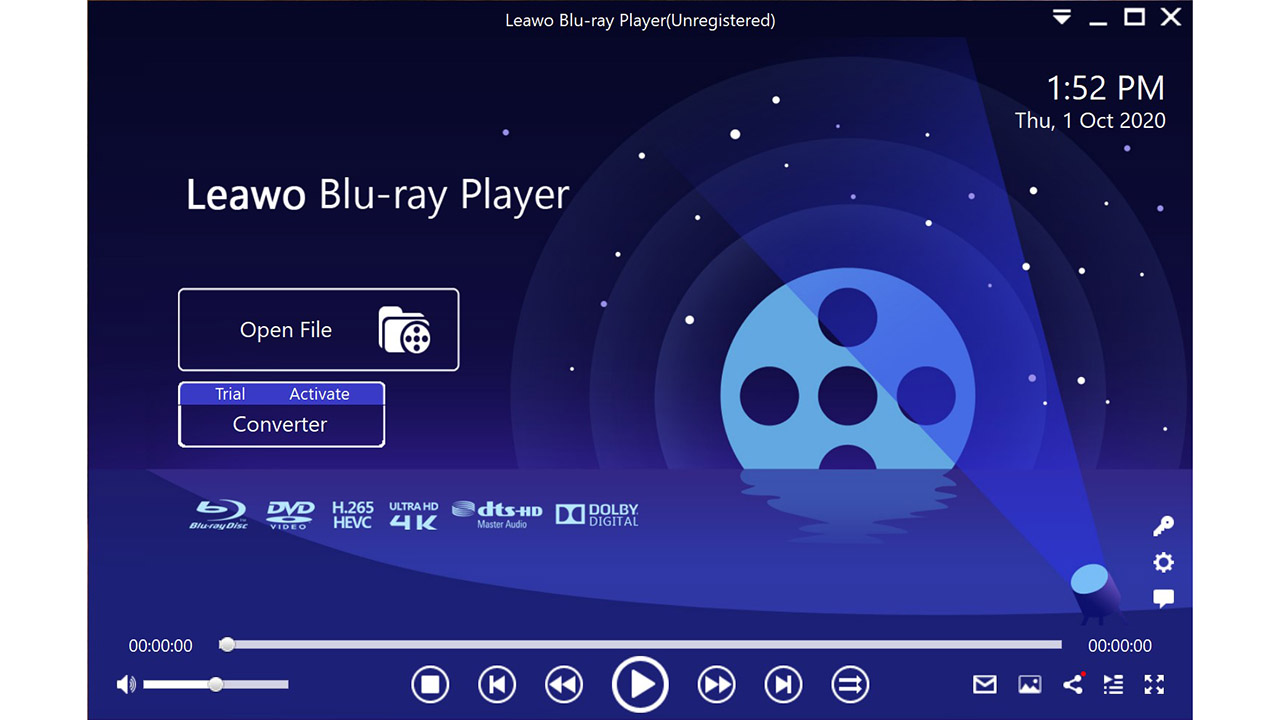
Task: Rewind using the fast backward button
Action: tap(564, 685)
